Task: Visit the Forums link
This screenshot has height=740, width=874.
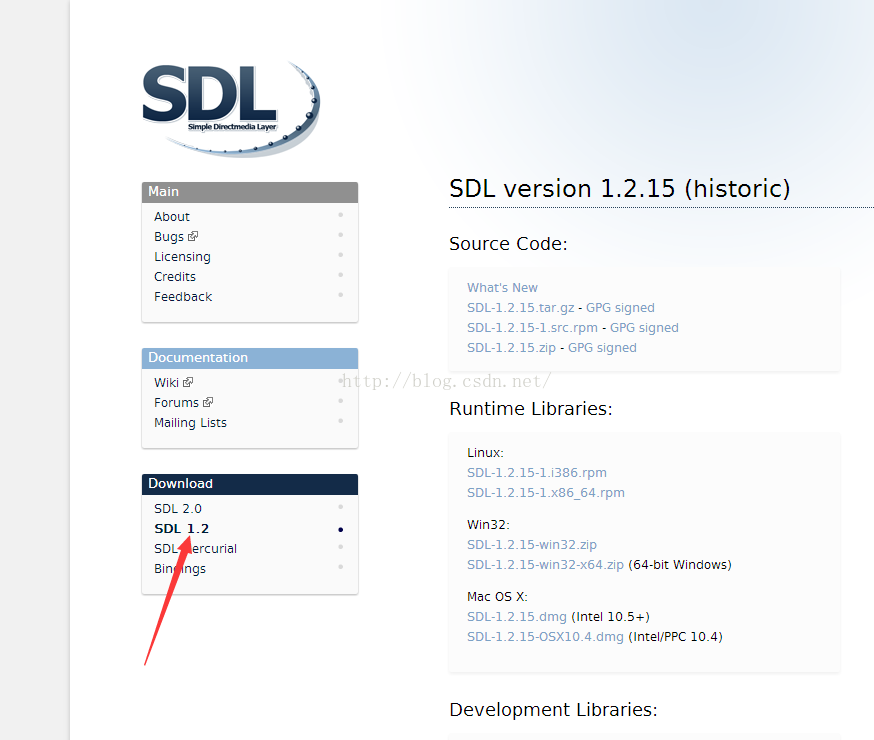Action: point(176,402)
